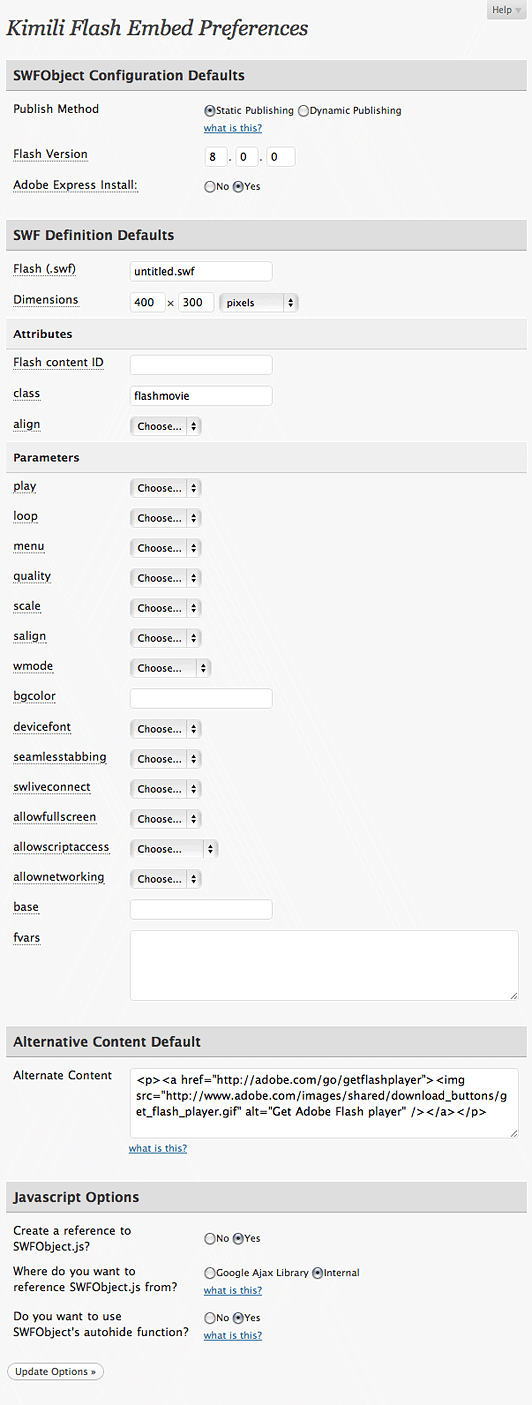Open 'what is this?' below Alternate Content

click(x=158, y=1148)
